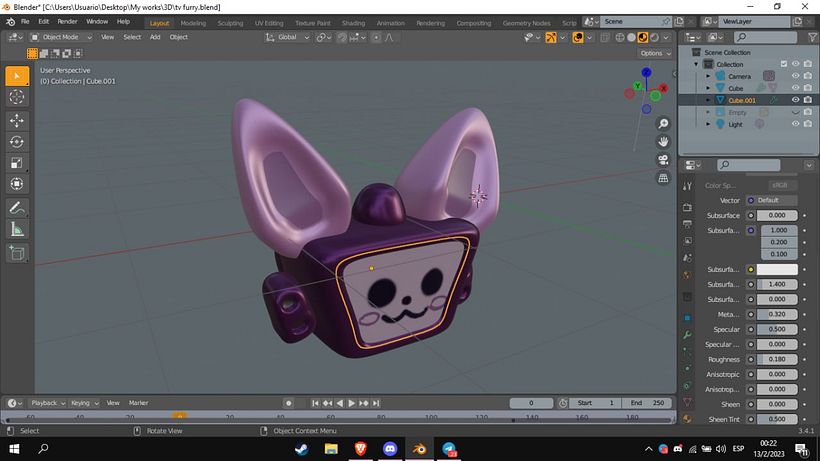
Task: Switch to the Shading workspace tab
Action: 354,23
